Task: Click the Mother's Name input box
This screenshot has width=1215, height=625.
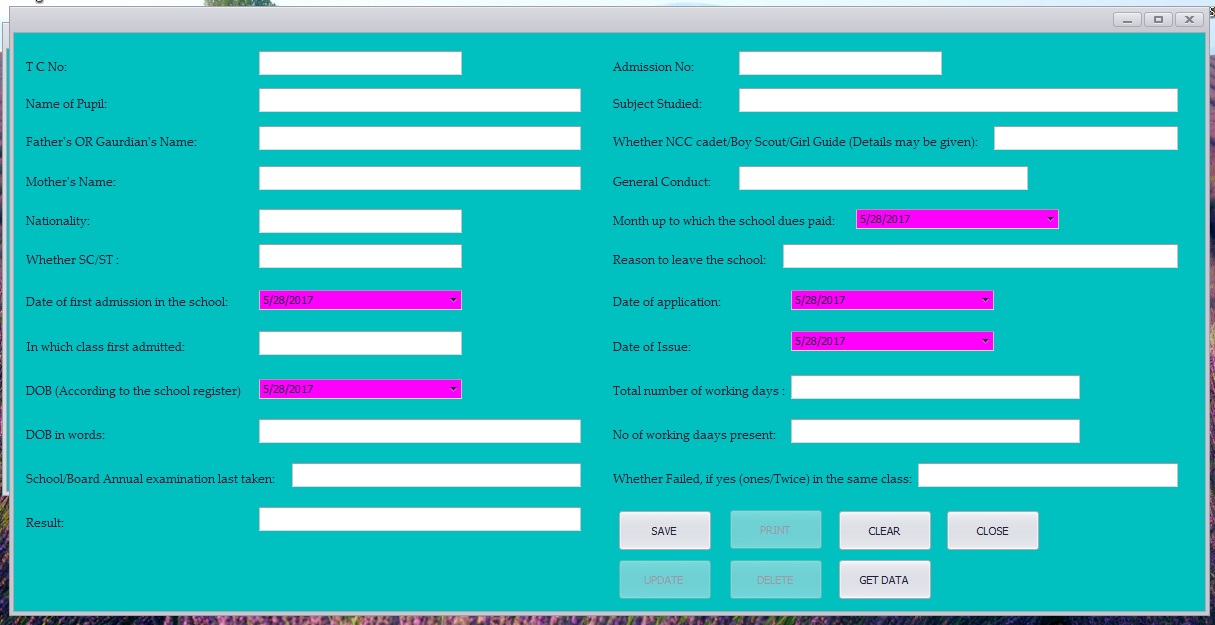Action: pos(420,178)
